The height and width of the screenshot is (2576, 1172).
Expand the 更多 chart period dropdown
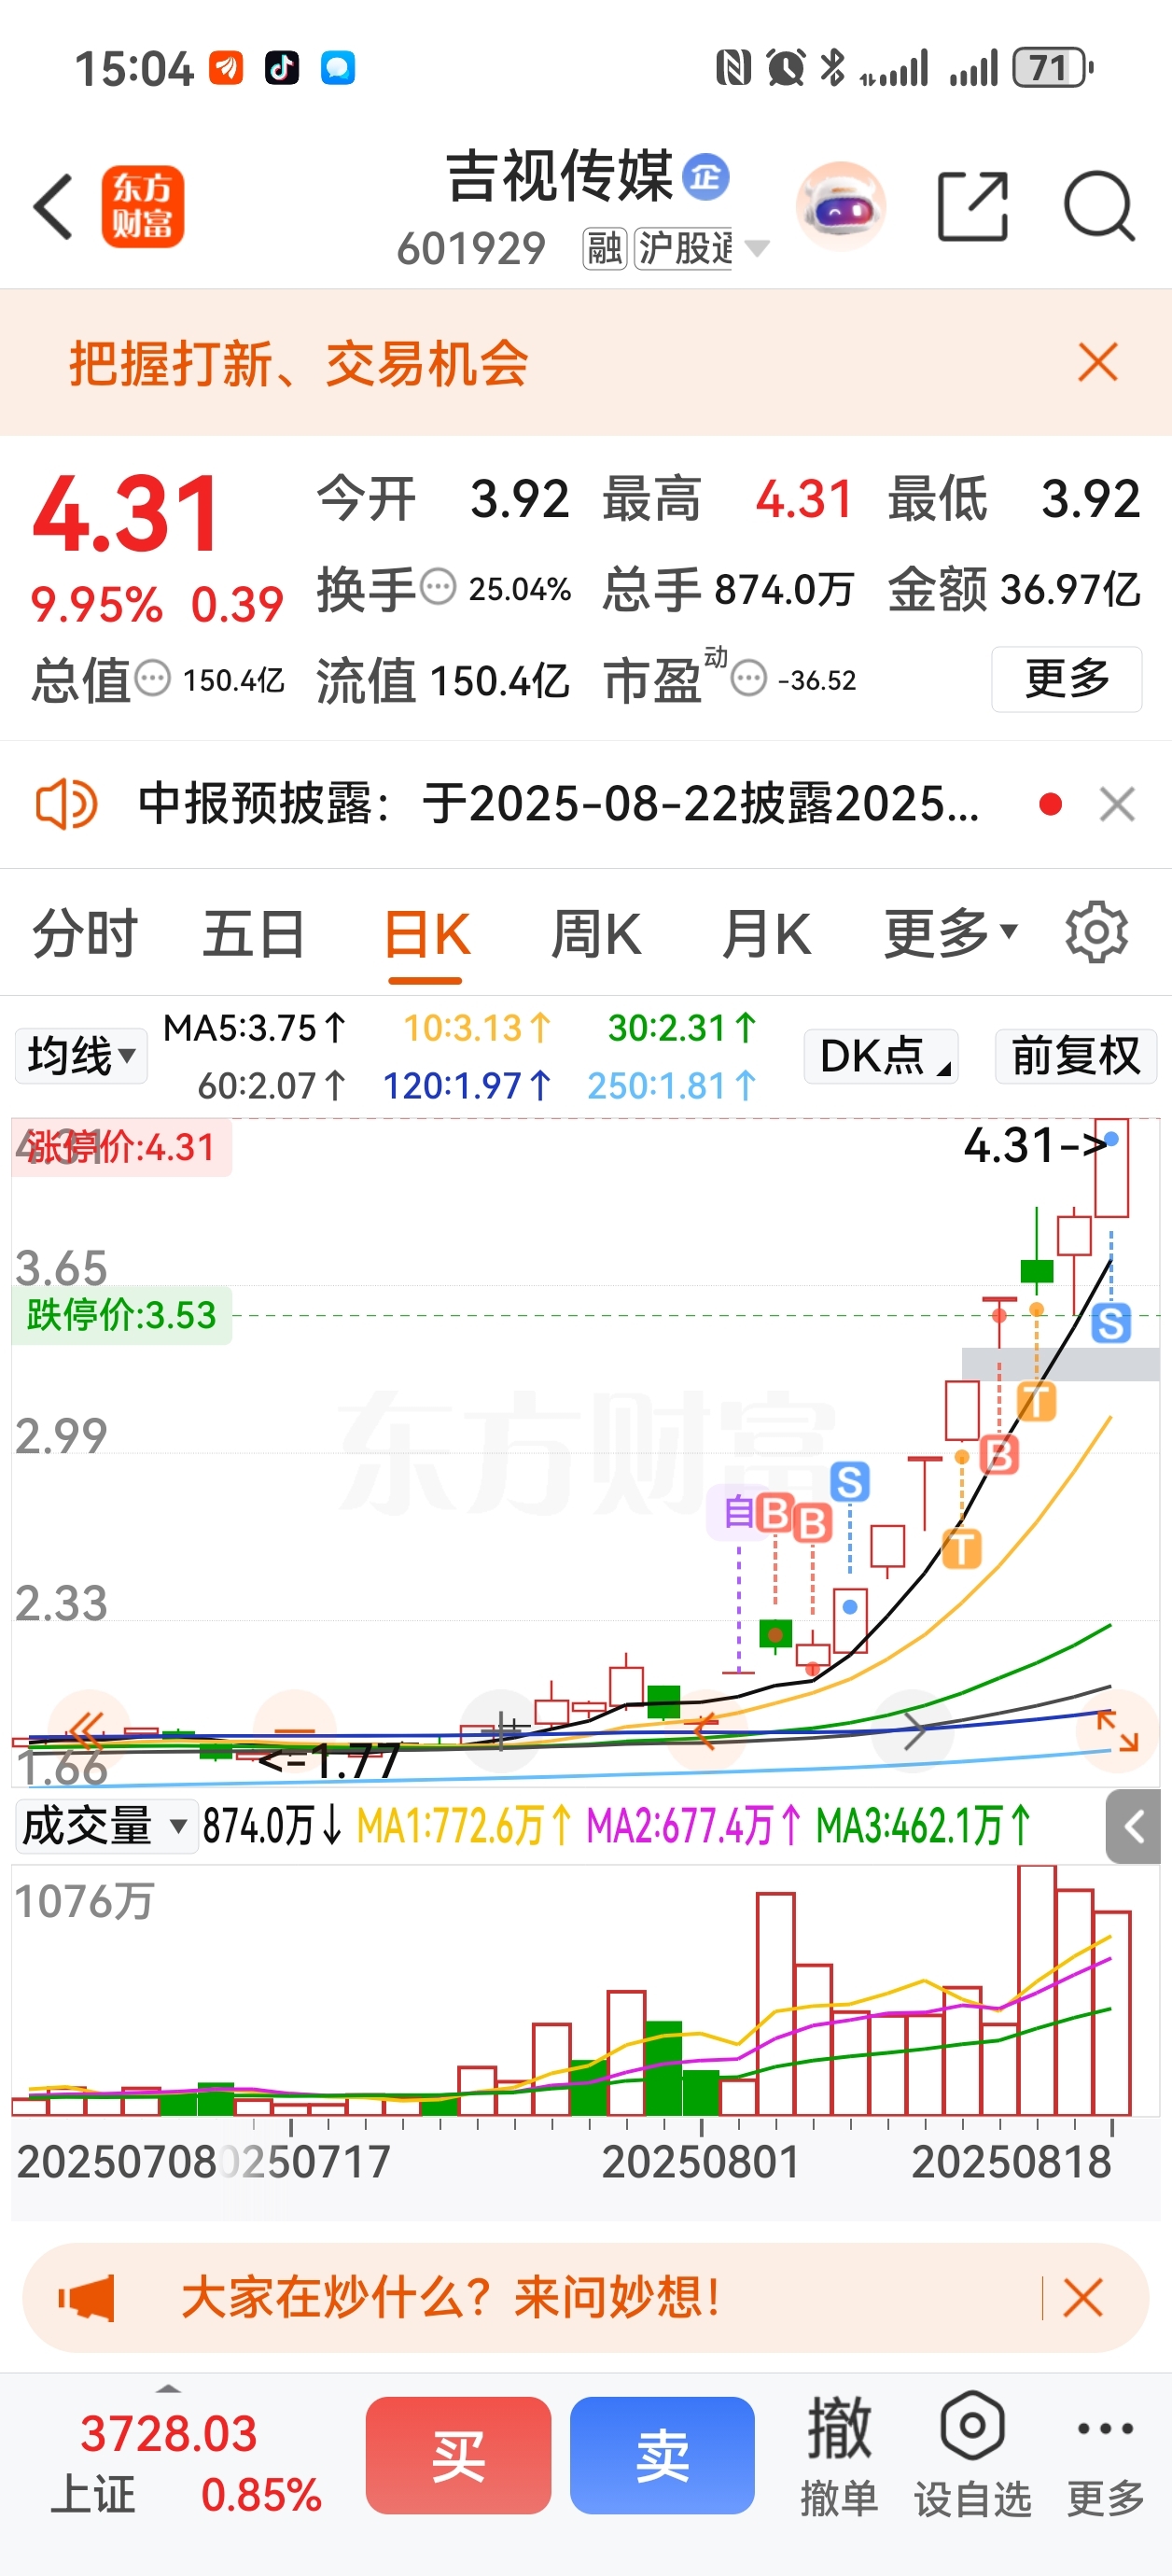click(x=950, y=933)
